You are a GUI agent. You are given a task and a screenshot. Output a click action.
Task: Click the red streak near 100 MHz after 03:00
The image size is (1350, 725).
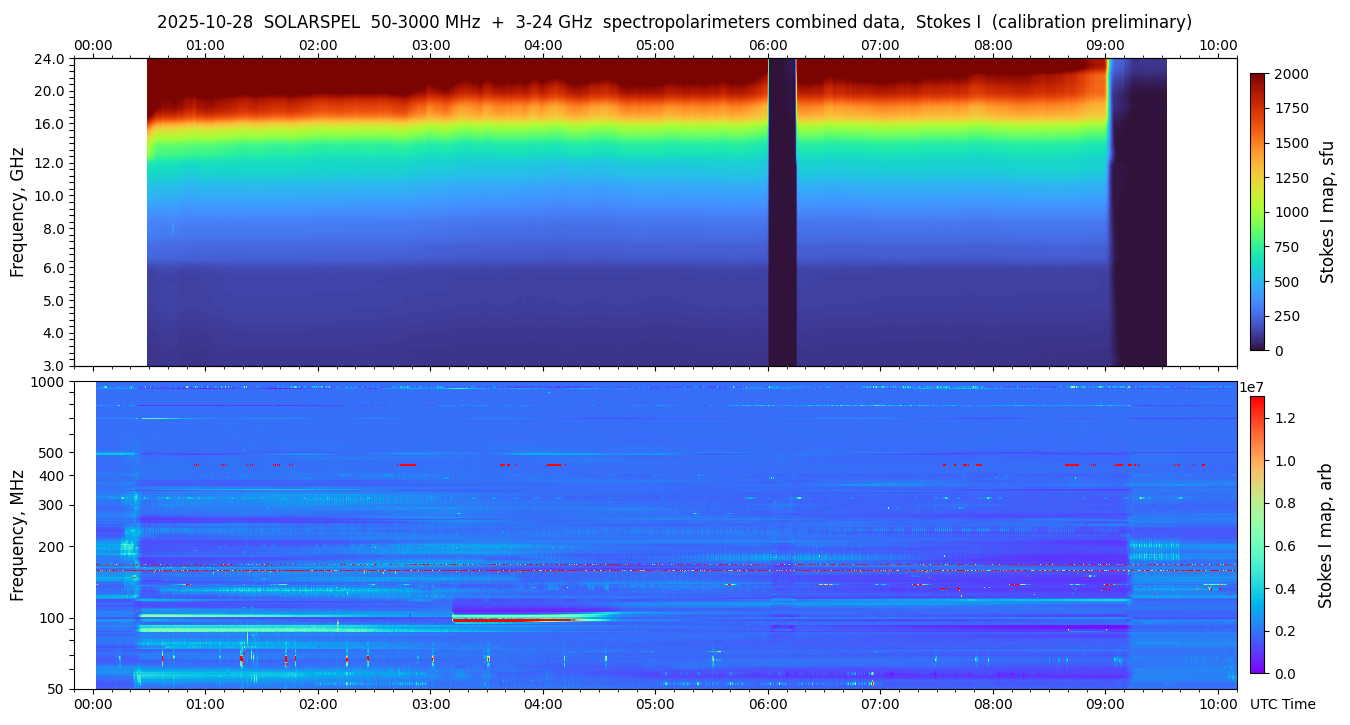click(x=510, y=620)
